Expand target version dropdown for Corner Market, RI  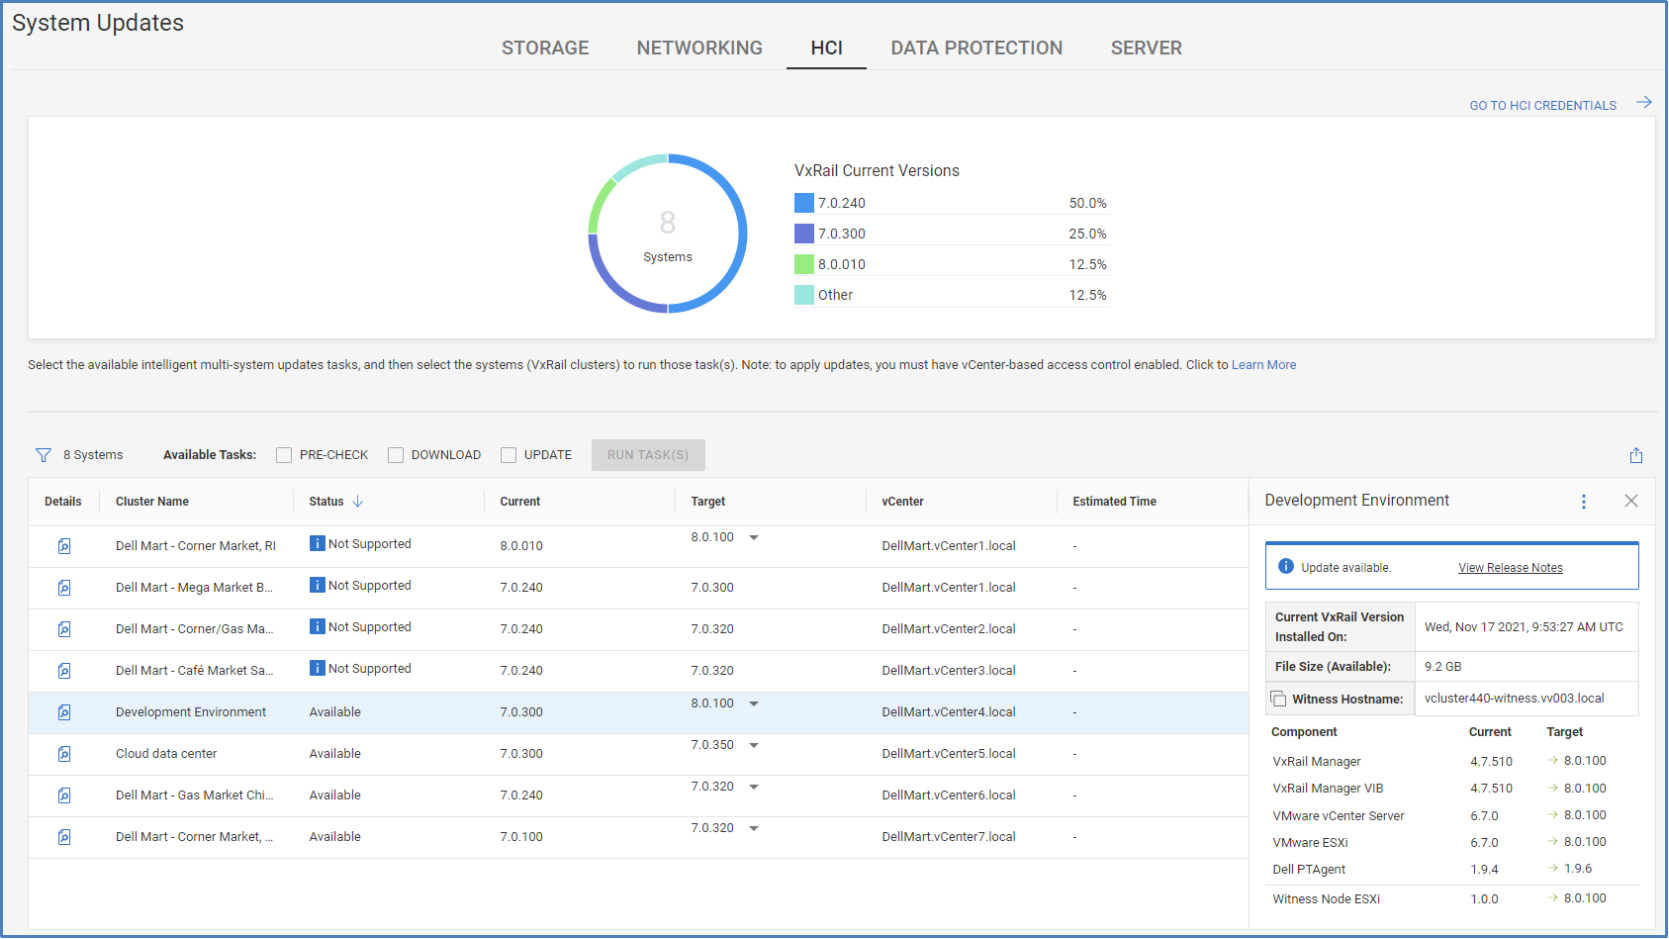[x=754, y=538]
